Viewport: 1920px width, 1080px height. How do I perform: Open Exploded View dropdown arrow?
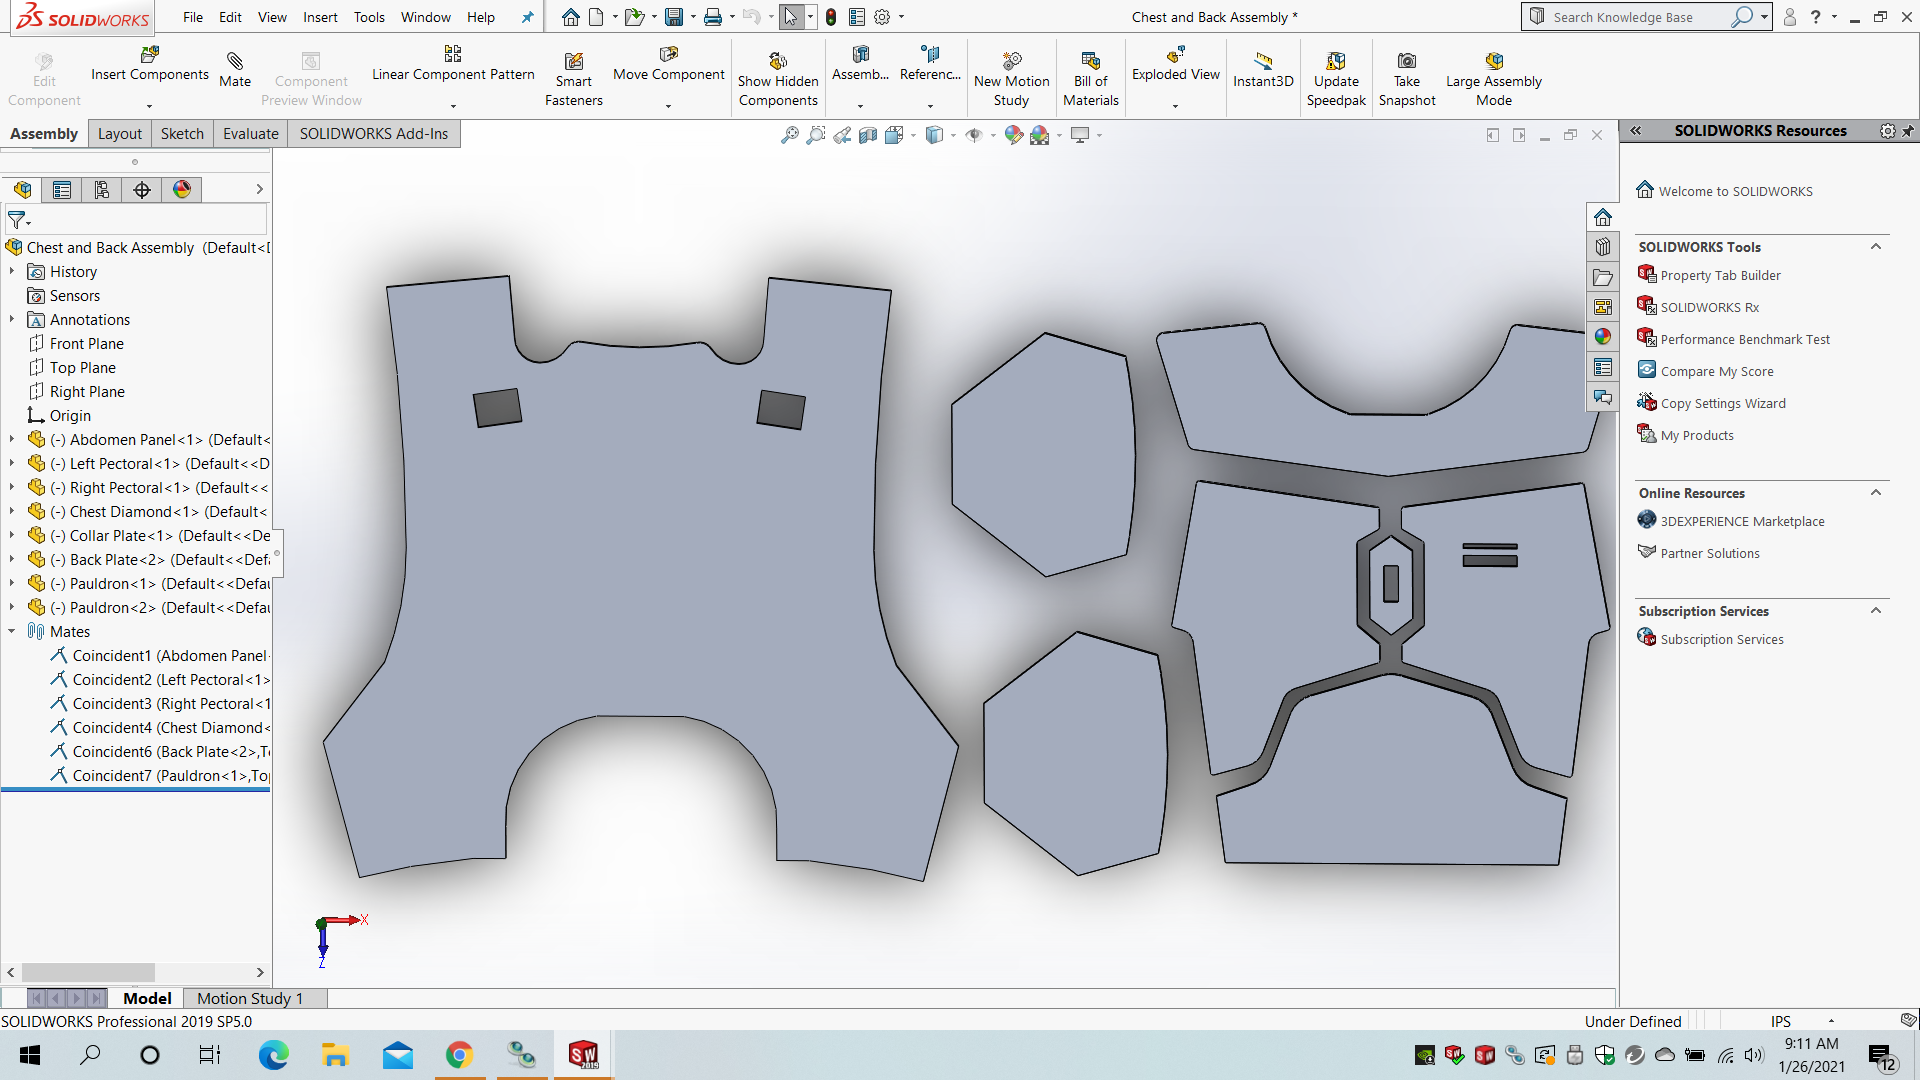pyautogui.click(x=1176, y=105)
